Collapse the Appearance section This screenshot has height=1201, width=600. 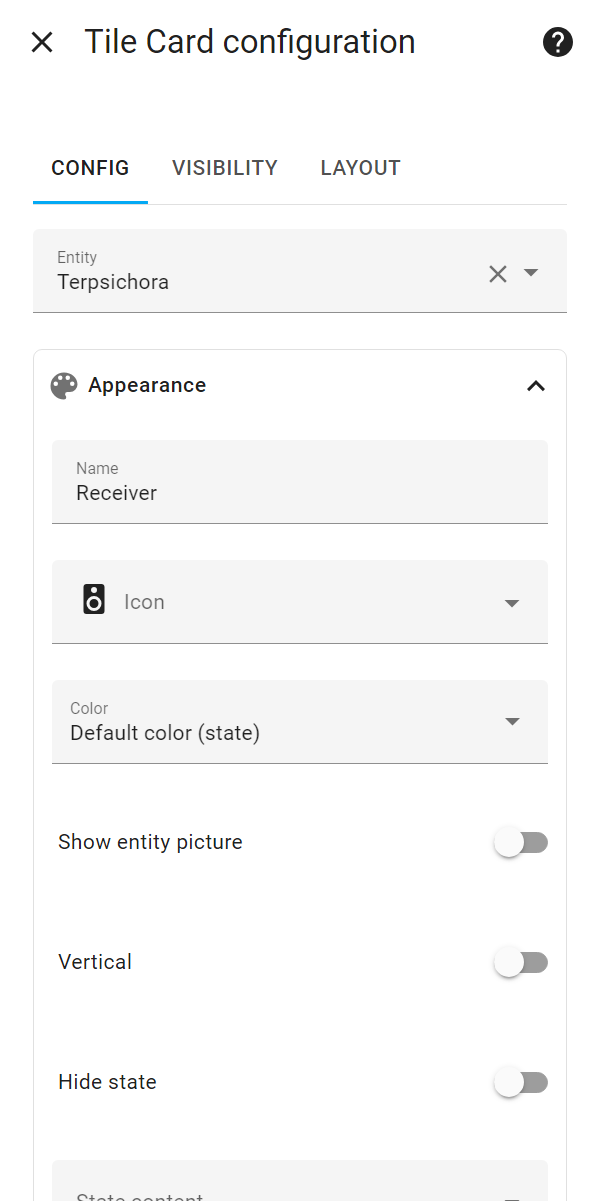click(536, 385)
